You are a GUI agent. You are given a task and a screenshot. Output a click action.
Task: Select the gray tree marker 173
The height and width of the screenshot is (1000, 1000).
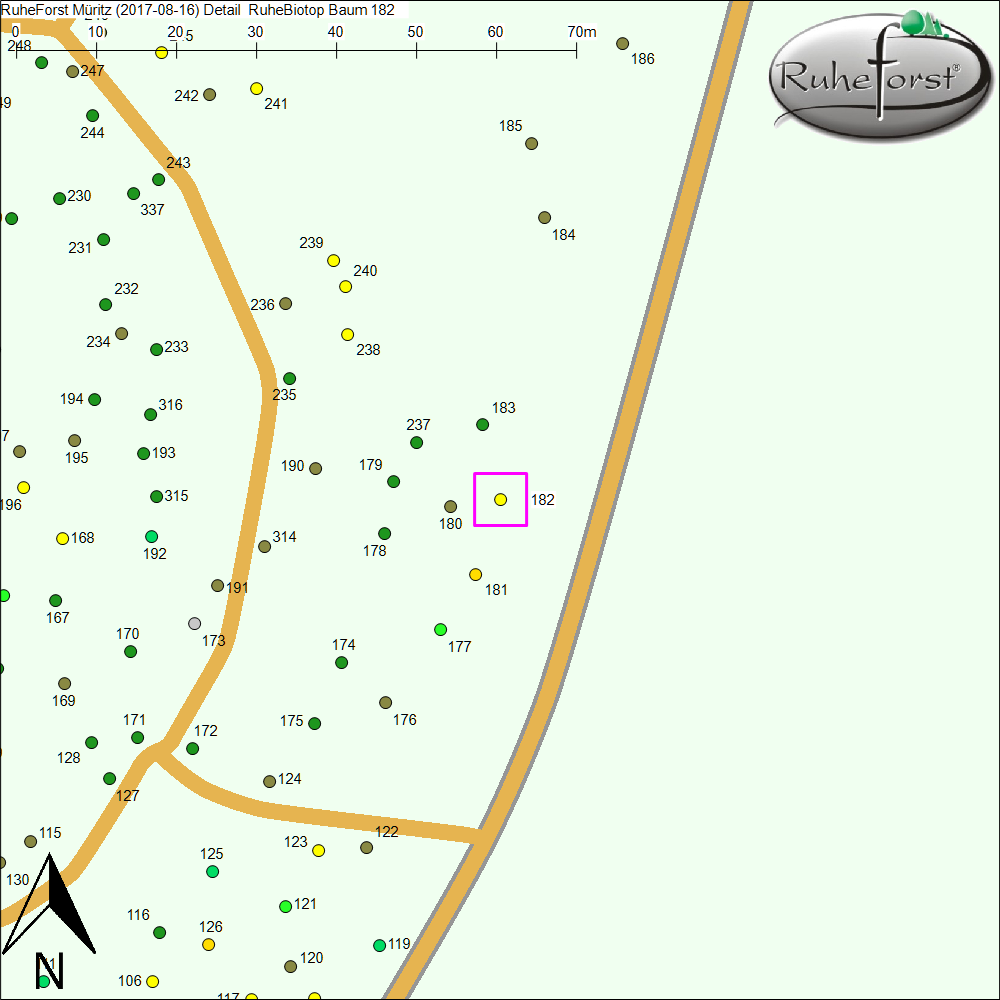coord(194,624)
